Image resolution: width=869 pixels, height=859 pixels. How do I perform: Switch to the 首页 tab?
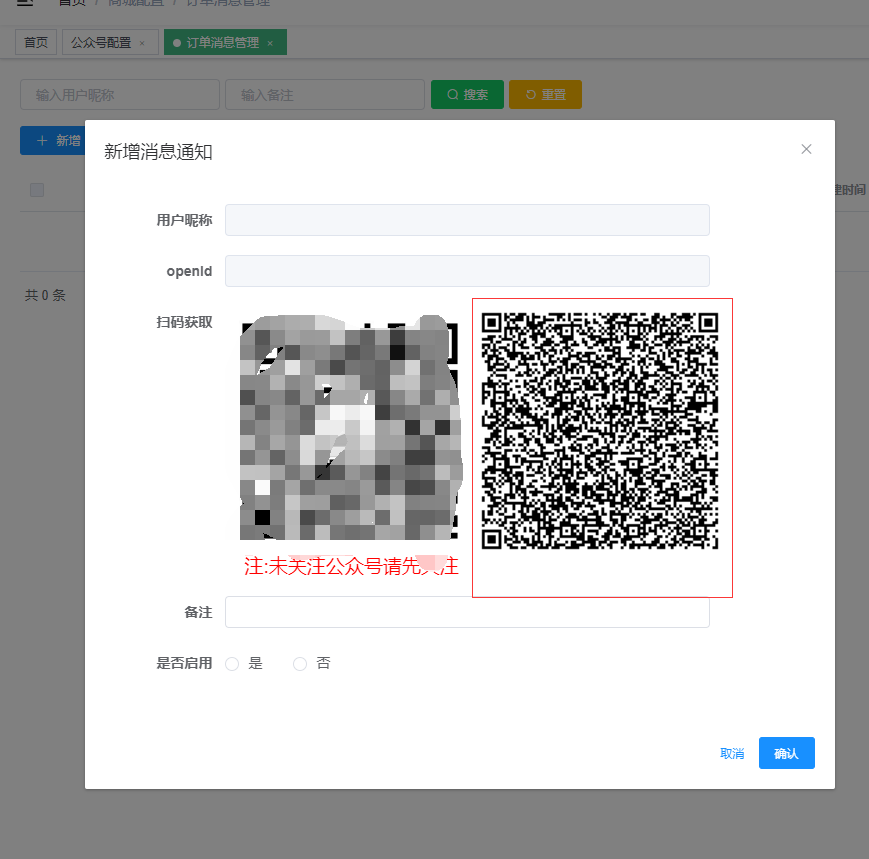point(36,42)
